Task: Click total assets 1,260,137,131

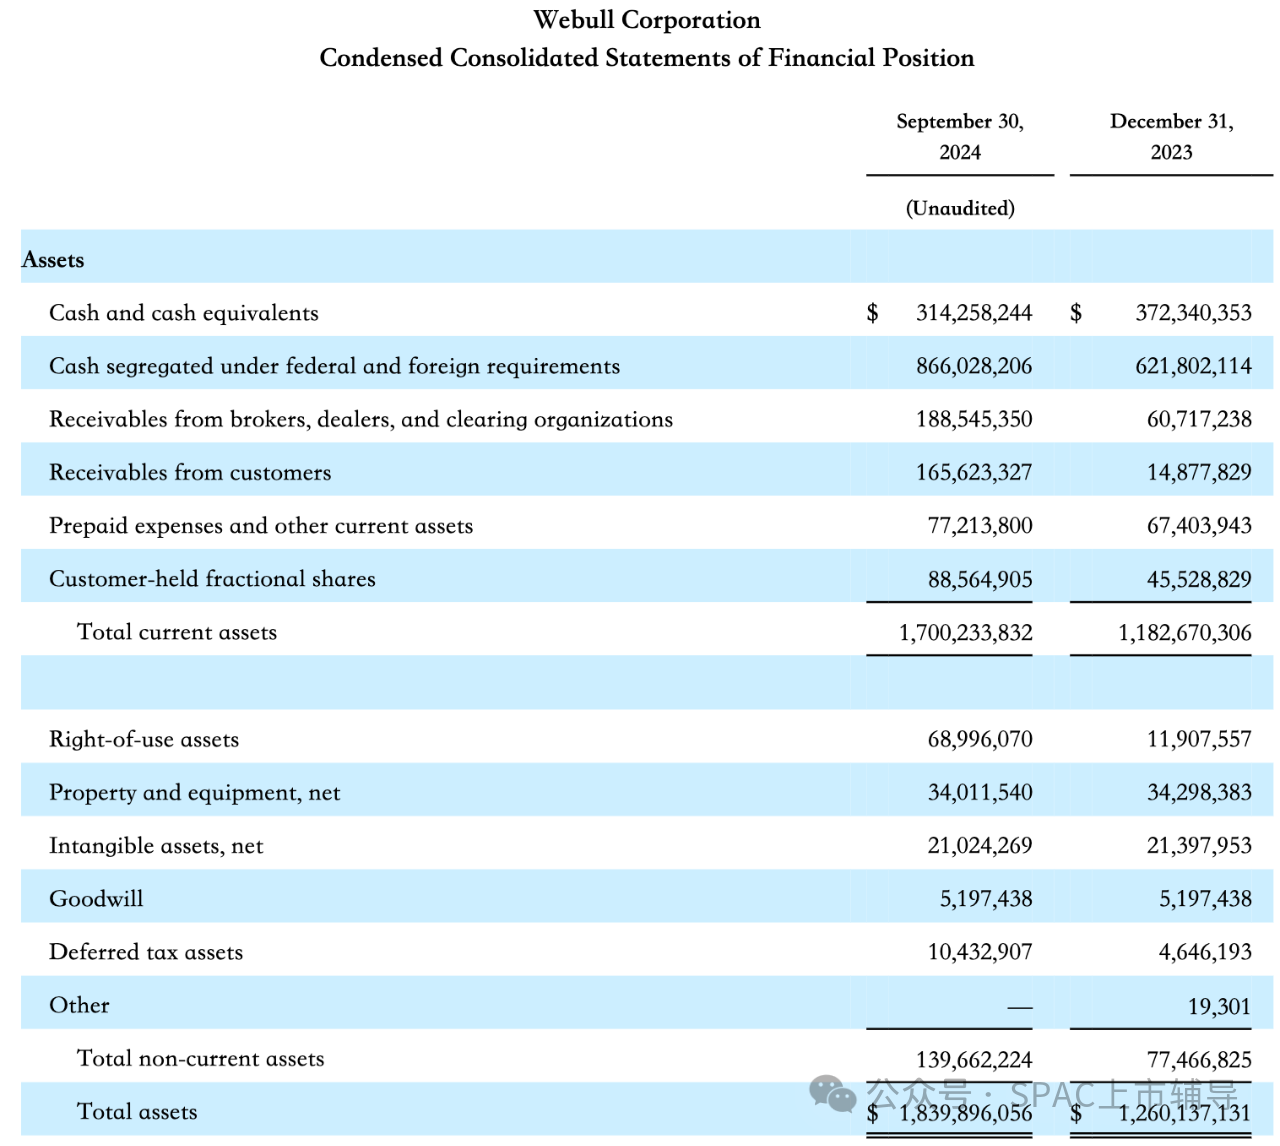Action: click(x=1185, y=1113)
